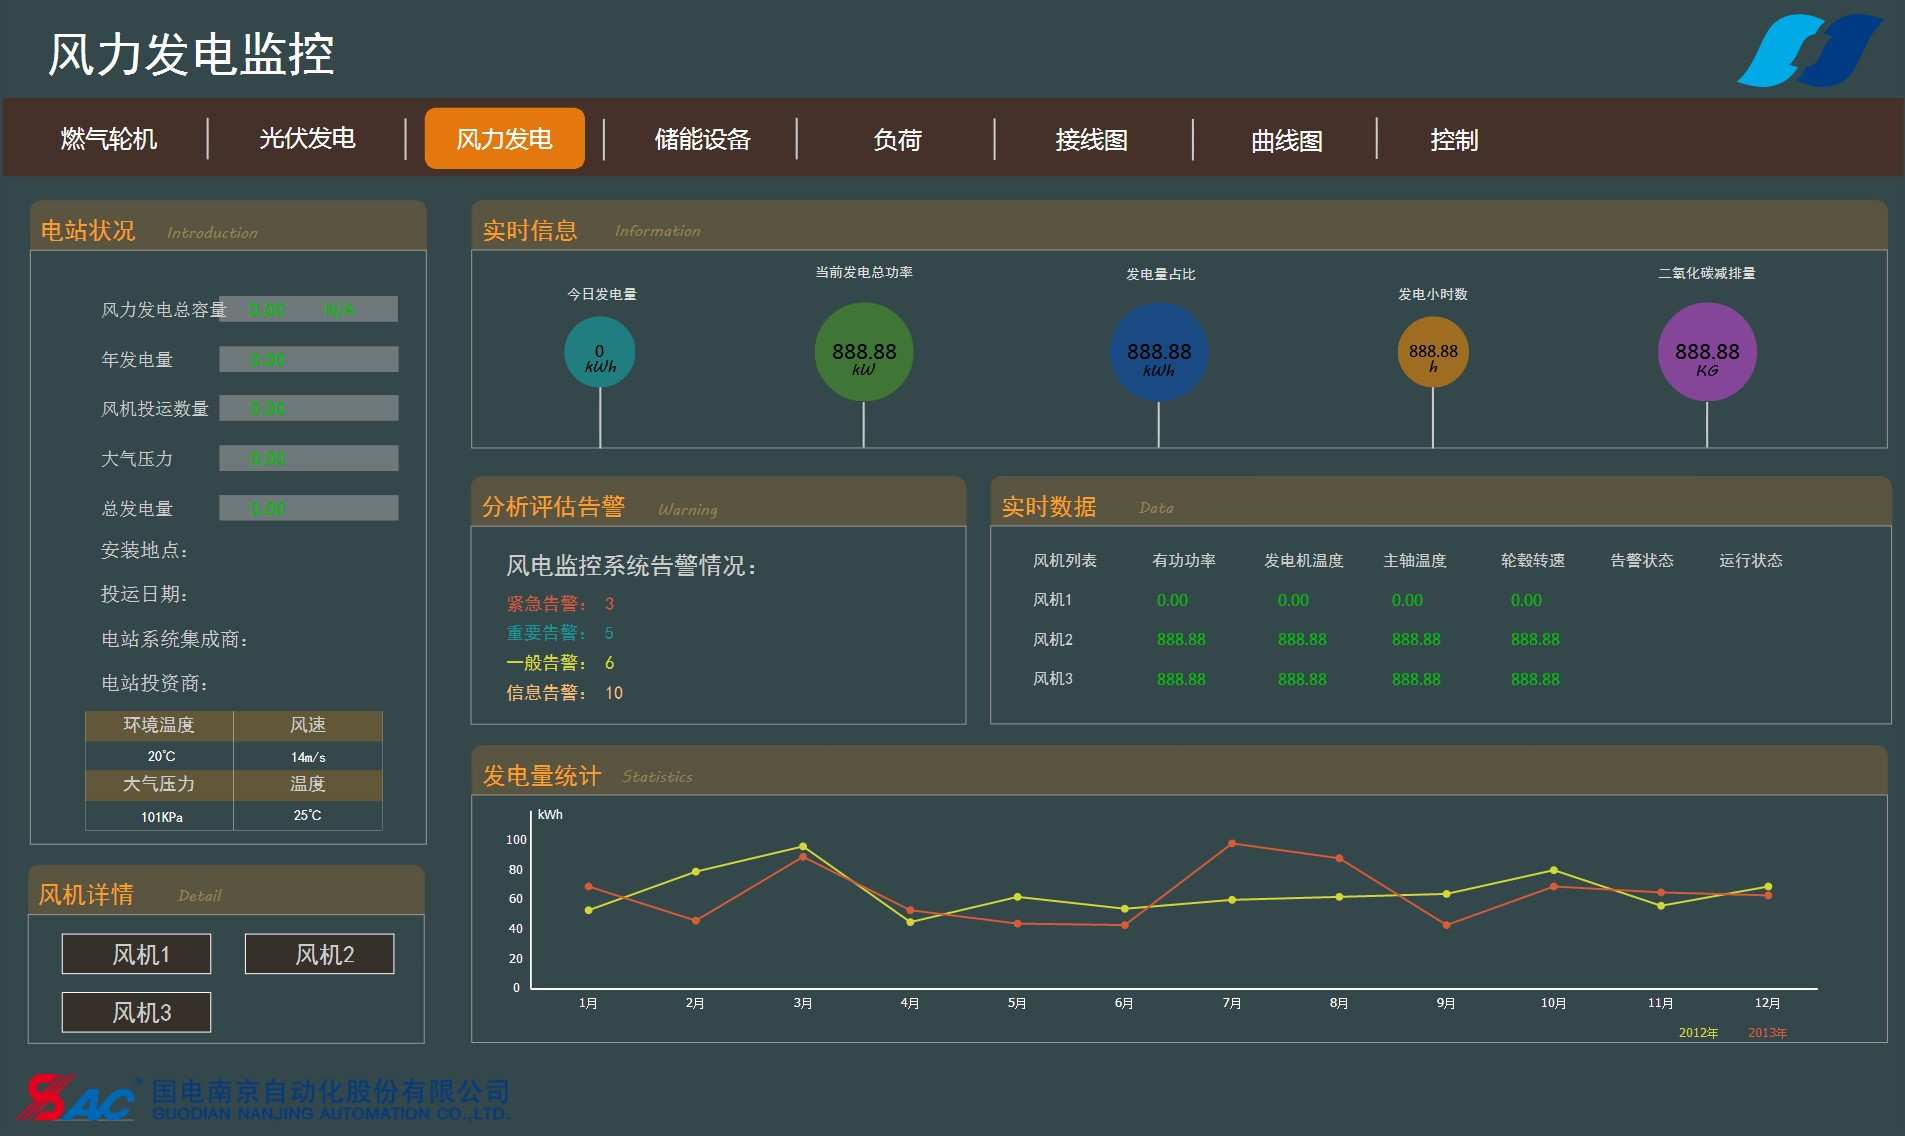This screenshot has width=1905, height=1136.
Task: Click the 紧急告警 count in warnings
Action: (x=609, y=604)
